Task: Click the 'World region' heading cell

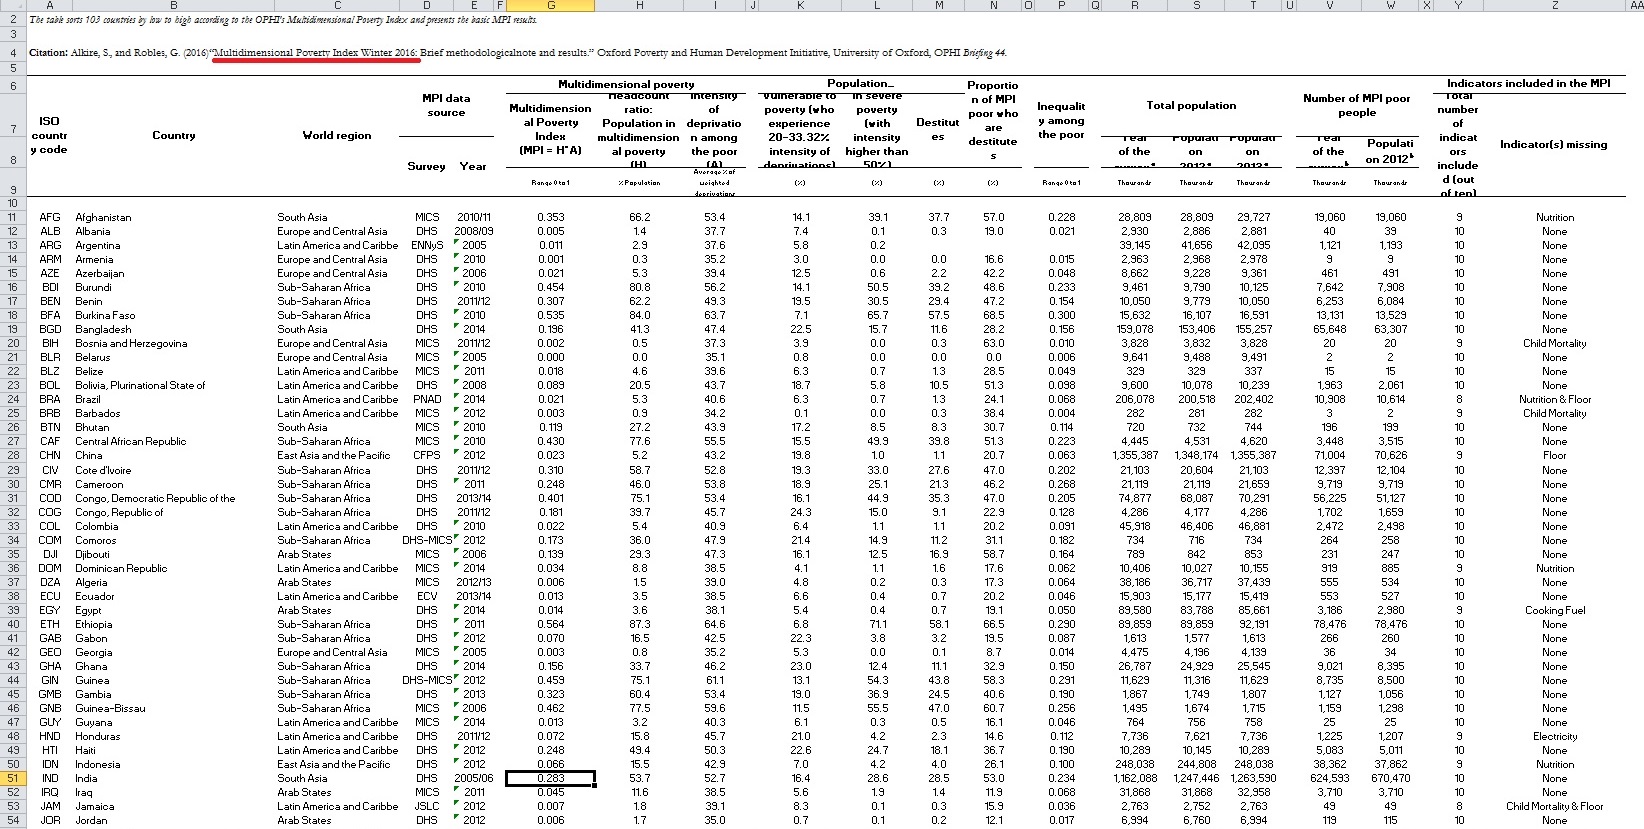Action: coord(337,135)
